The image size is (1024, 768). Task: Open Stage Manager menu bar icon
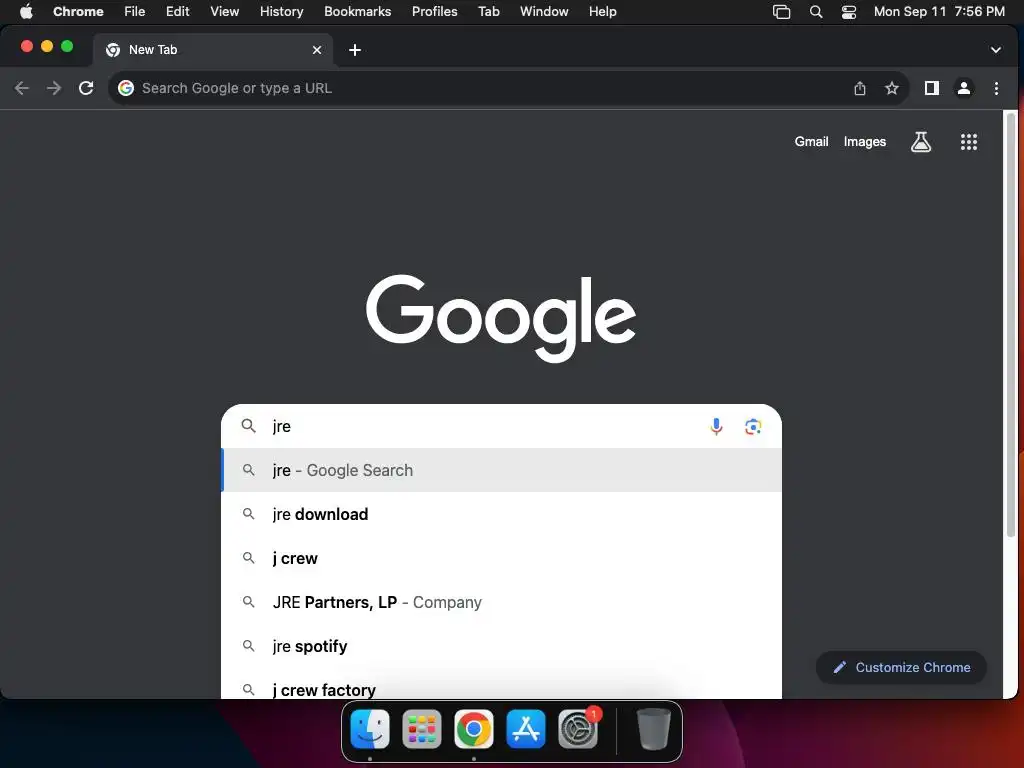coord(781,12)
